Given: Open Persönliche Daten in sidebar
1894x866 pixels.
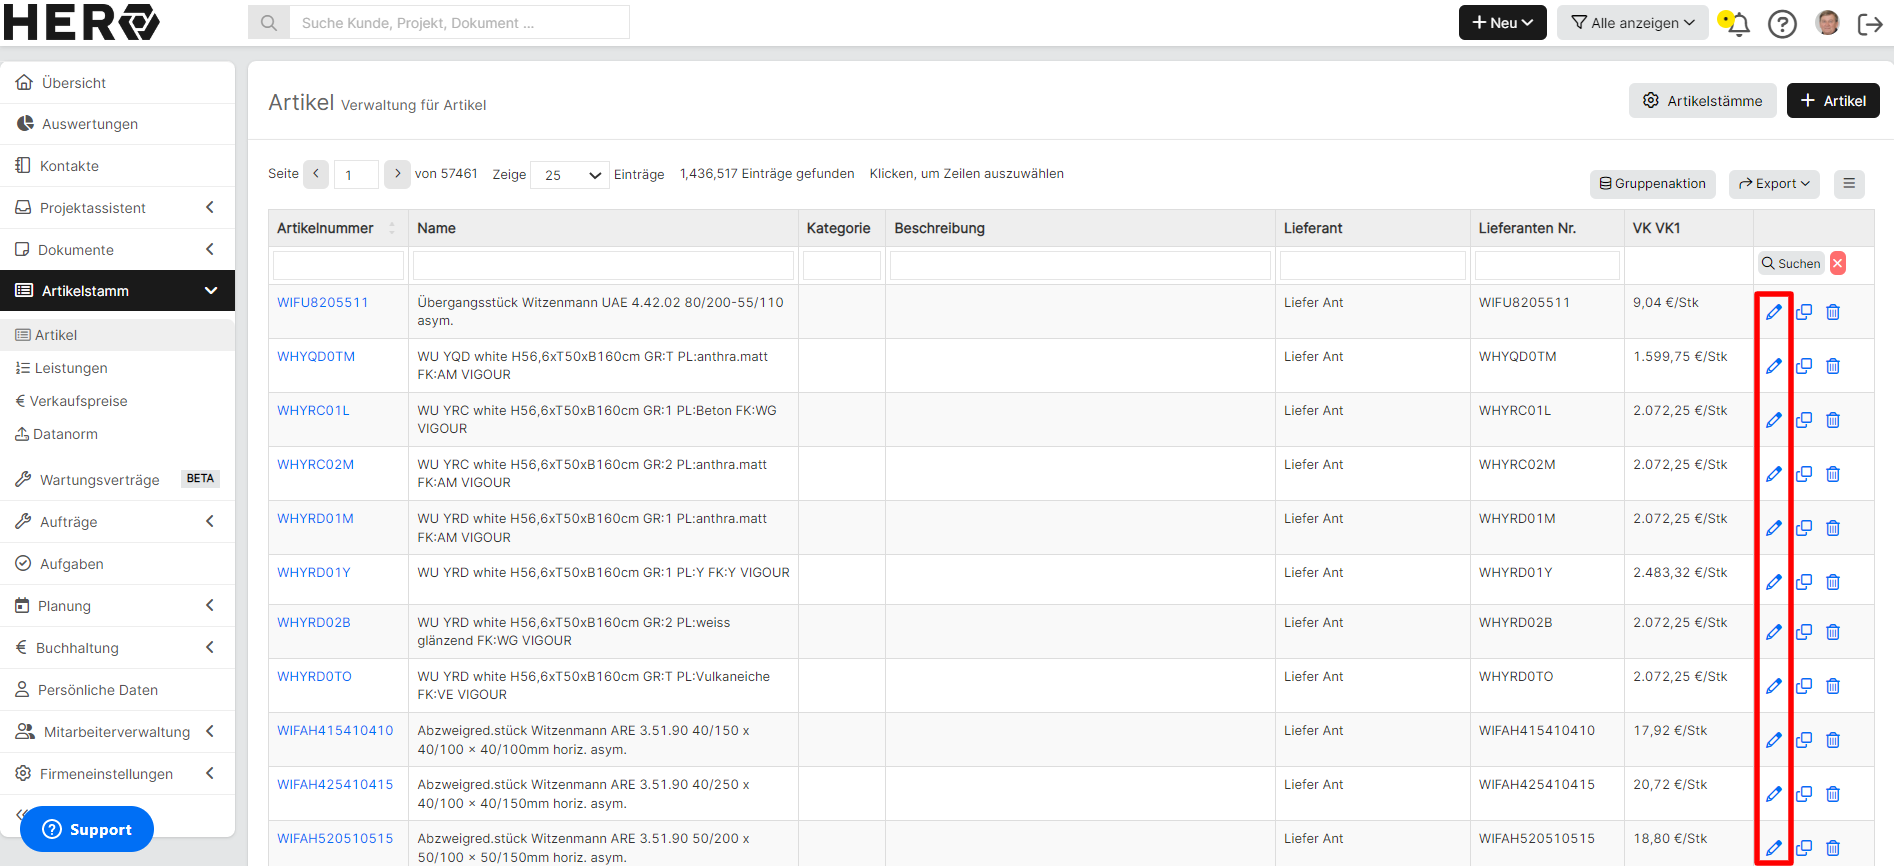Looking at the screenshot, I should point(117,690).
